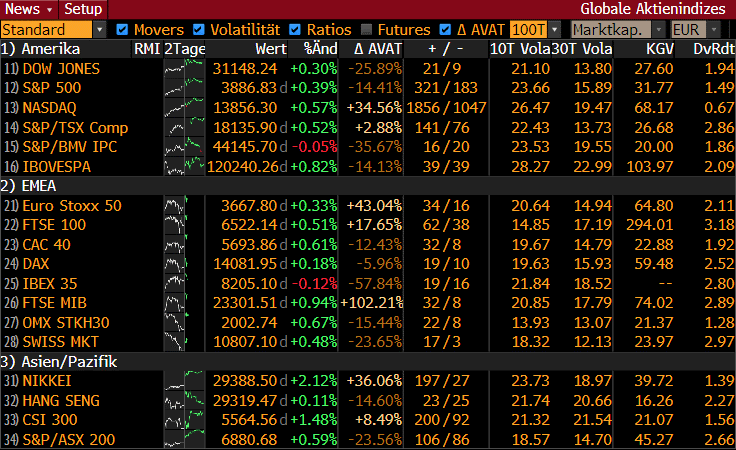Click the NASDAQ 2-day sparkline chart

(x=184, y=107)
